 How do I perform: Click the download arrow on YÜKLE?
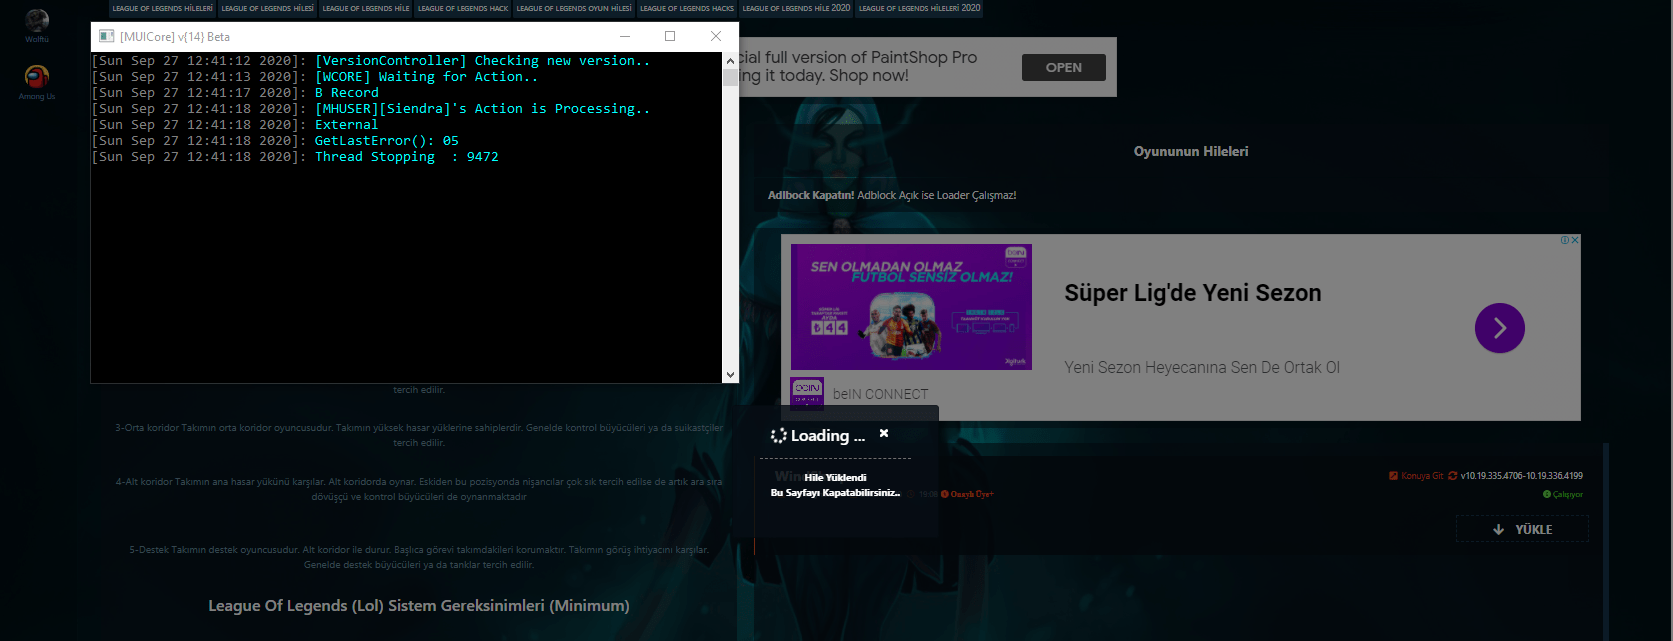pyautogui.click(x=1498, y=529)
